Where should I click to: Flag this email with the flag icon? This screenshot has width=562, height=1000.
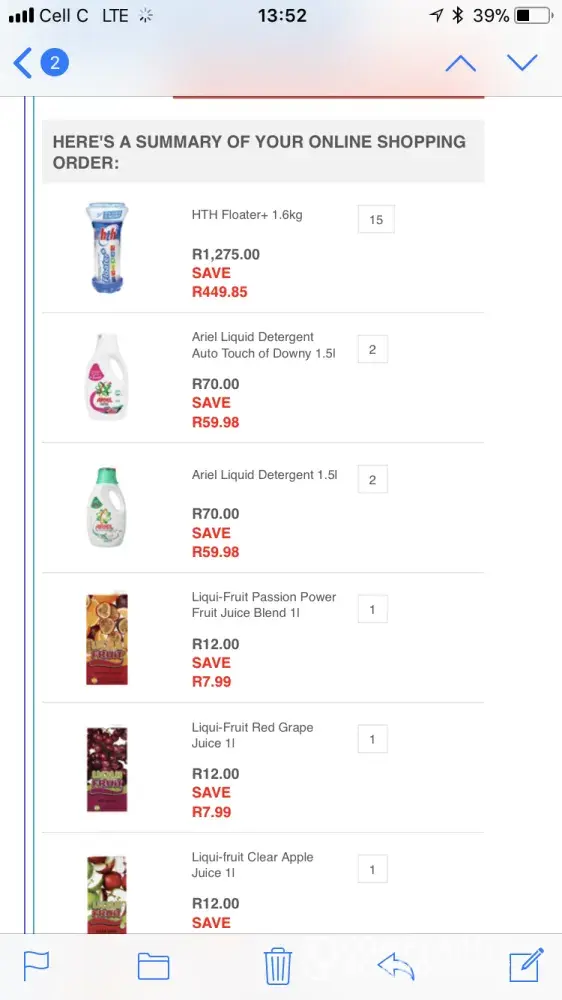tap(36, 966)
